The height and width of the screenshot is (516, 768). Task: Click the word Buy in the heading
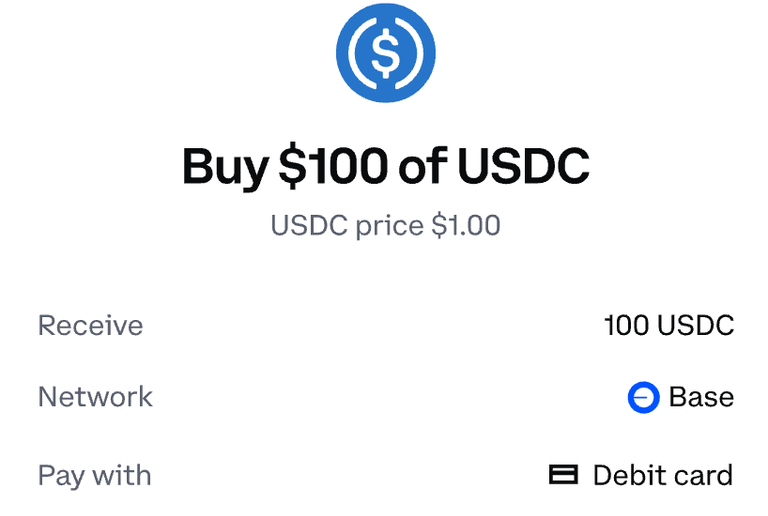coord(225,167)
